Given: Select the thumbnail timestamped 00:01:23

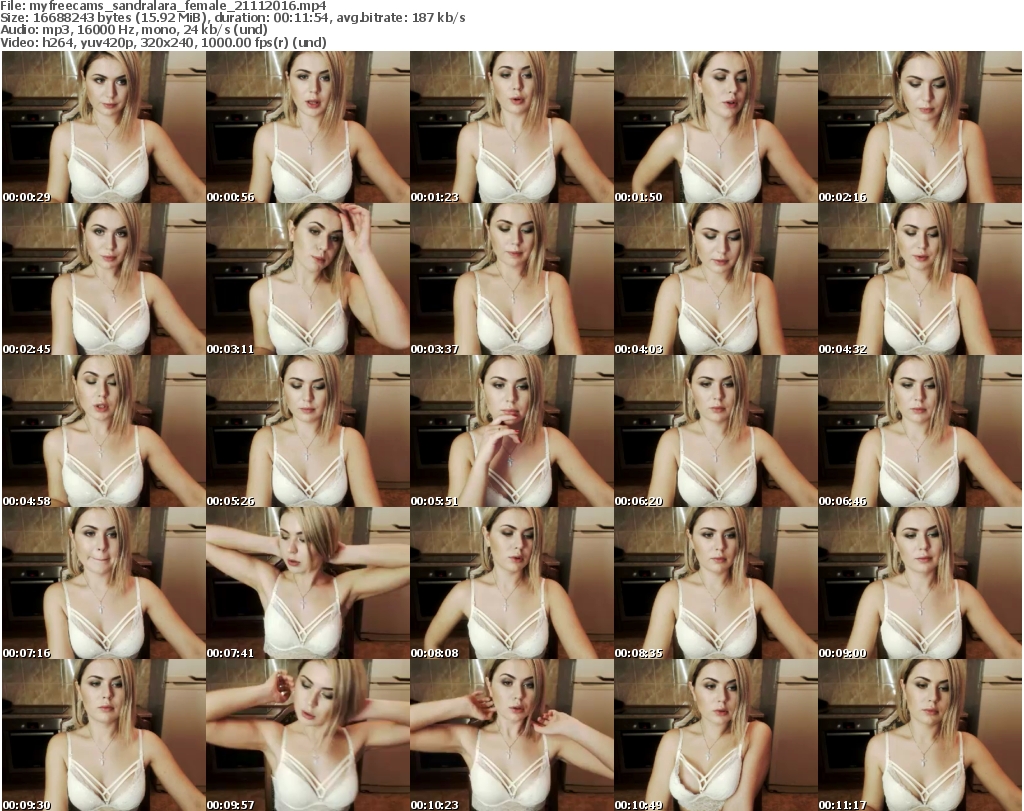Looking at the screenshot, I should pyautogui.click(x=511, y=127).
